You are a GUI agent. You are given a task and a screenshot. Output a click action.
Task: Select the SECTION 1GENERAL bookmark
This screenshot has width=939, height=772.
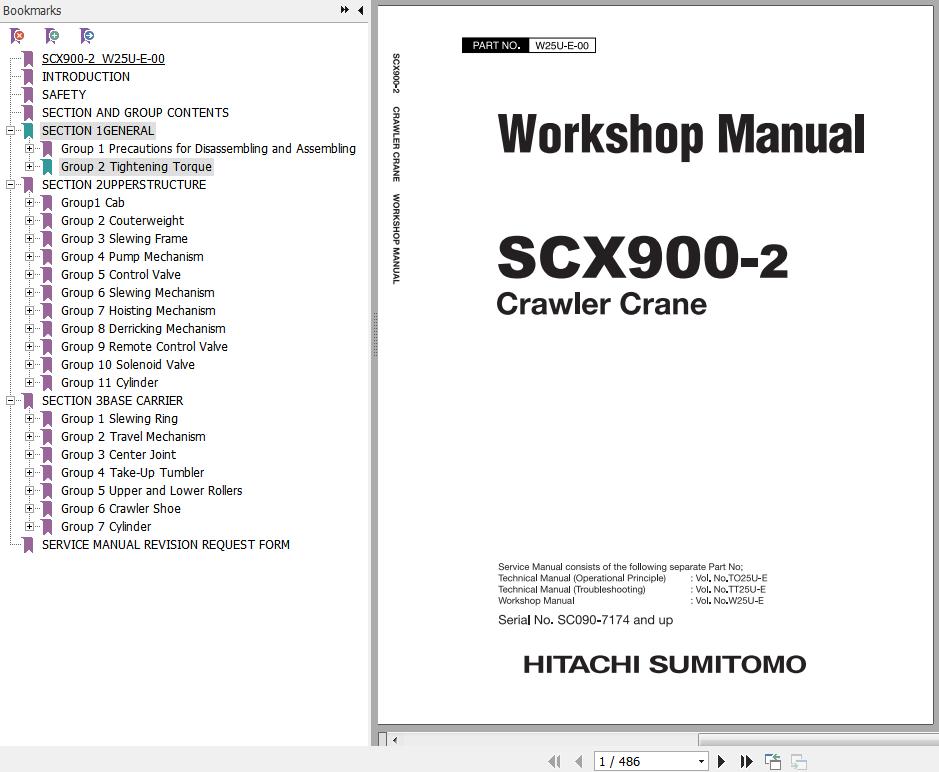[98, 131]
